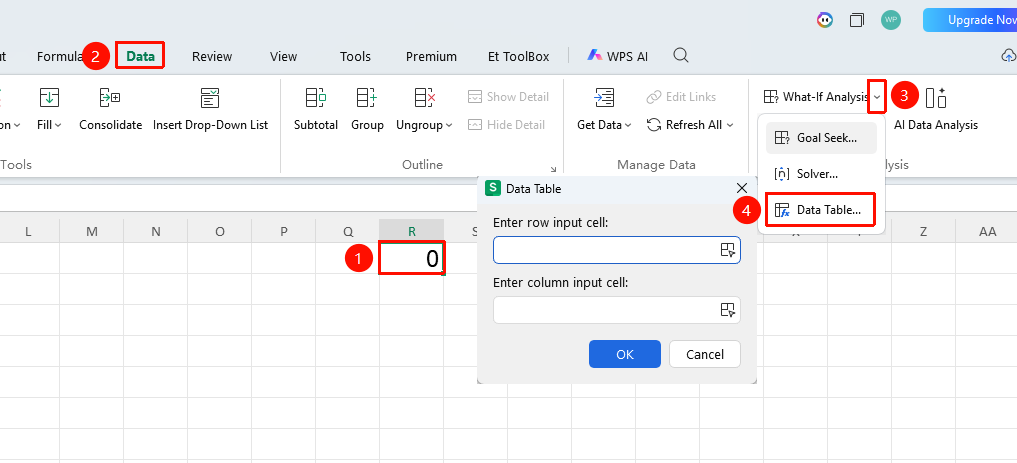Click the WP user avatar
Image resolution: width=1017 pixels, height=463 pixels.
(891, 19)
